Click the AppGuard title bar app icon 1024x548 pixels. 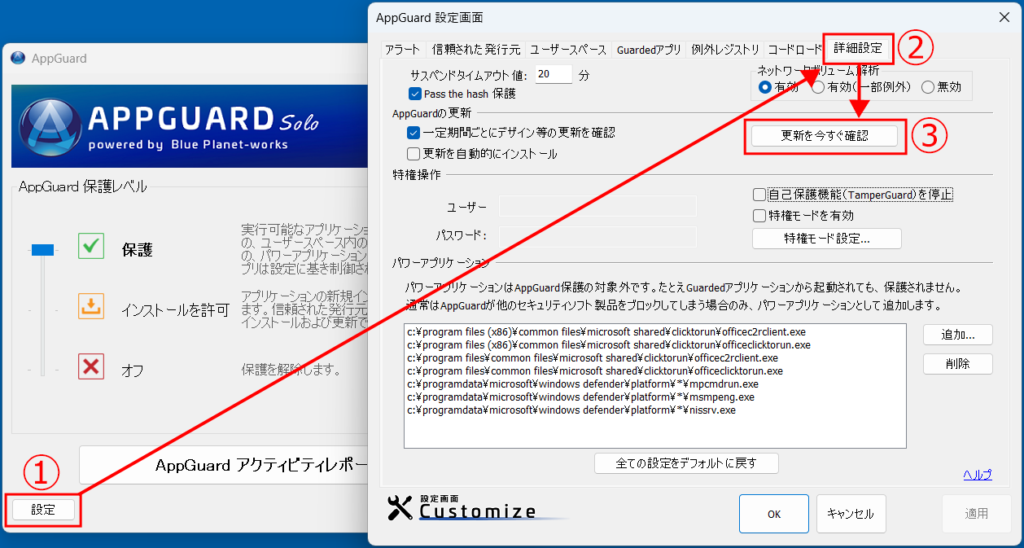(x=18, y=59)
